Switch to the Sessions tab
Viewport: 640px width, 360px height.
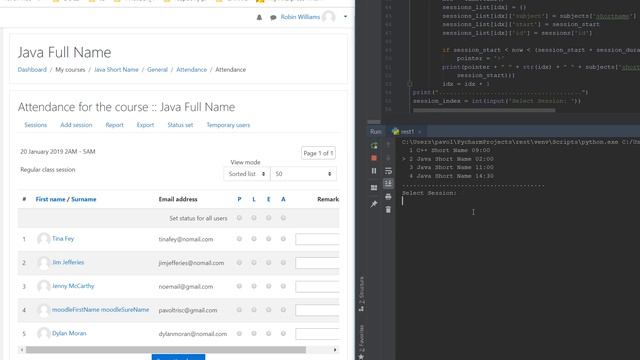coord(36,125)
